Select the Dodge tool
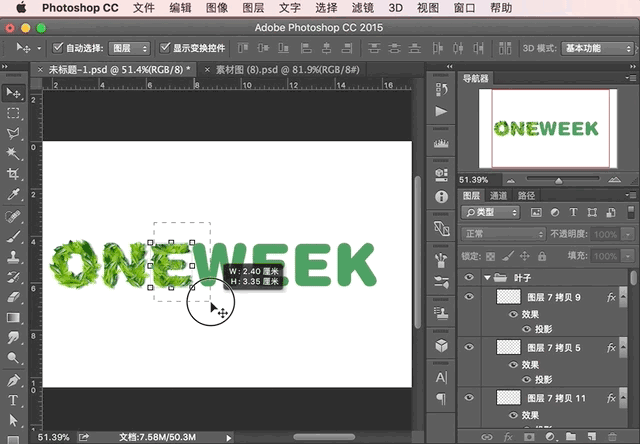 (x=13, y=358)
